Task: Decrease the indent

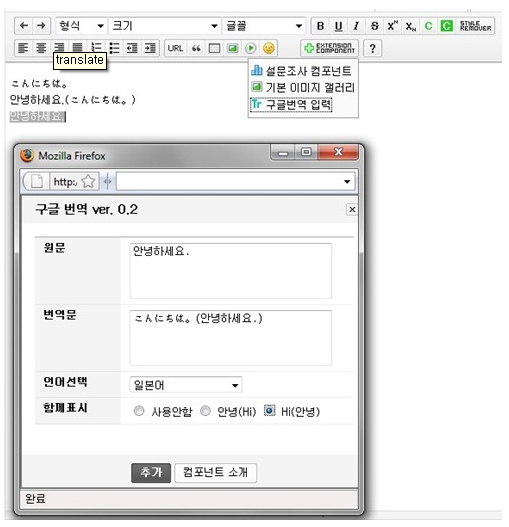Action: point(132,48)
